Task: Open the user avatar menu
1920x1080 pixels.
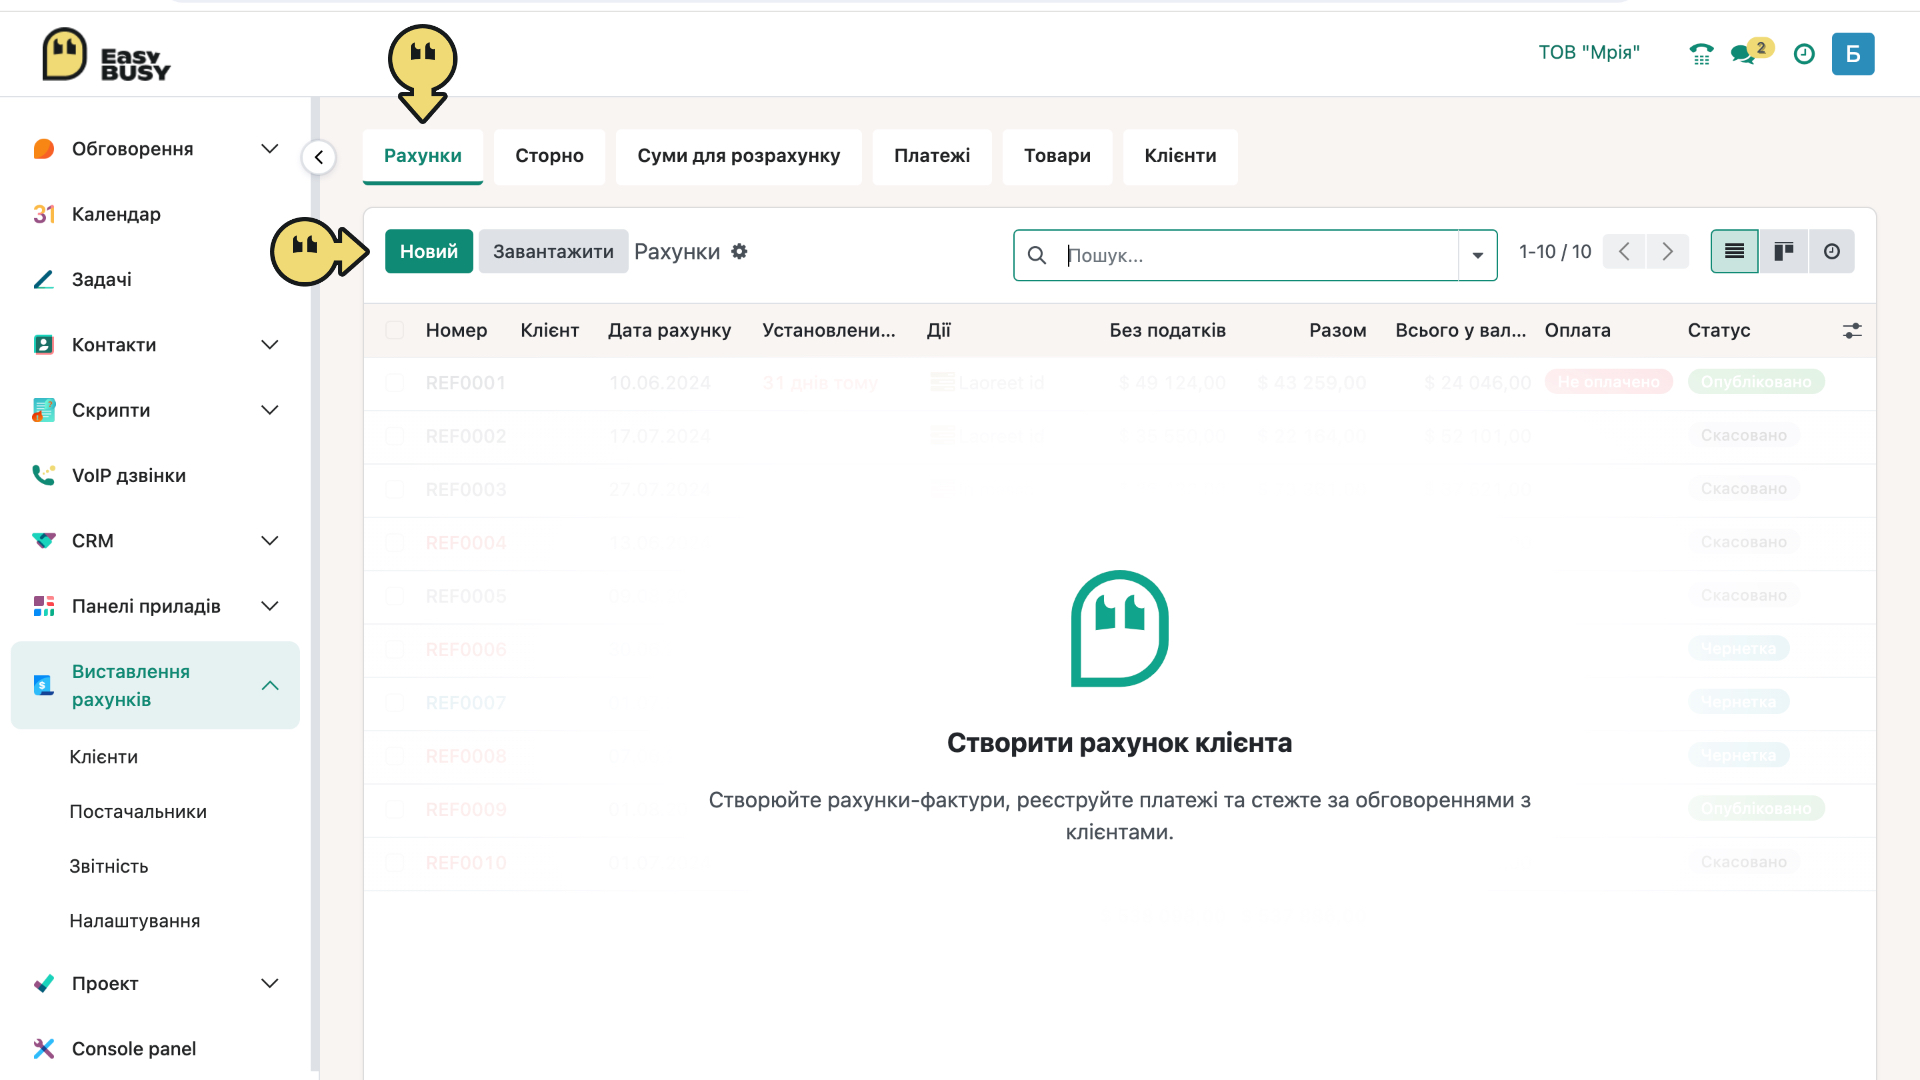Action: (x=1853, y=54)
